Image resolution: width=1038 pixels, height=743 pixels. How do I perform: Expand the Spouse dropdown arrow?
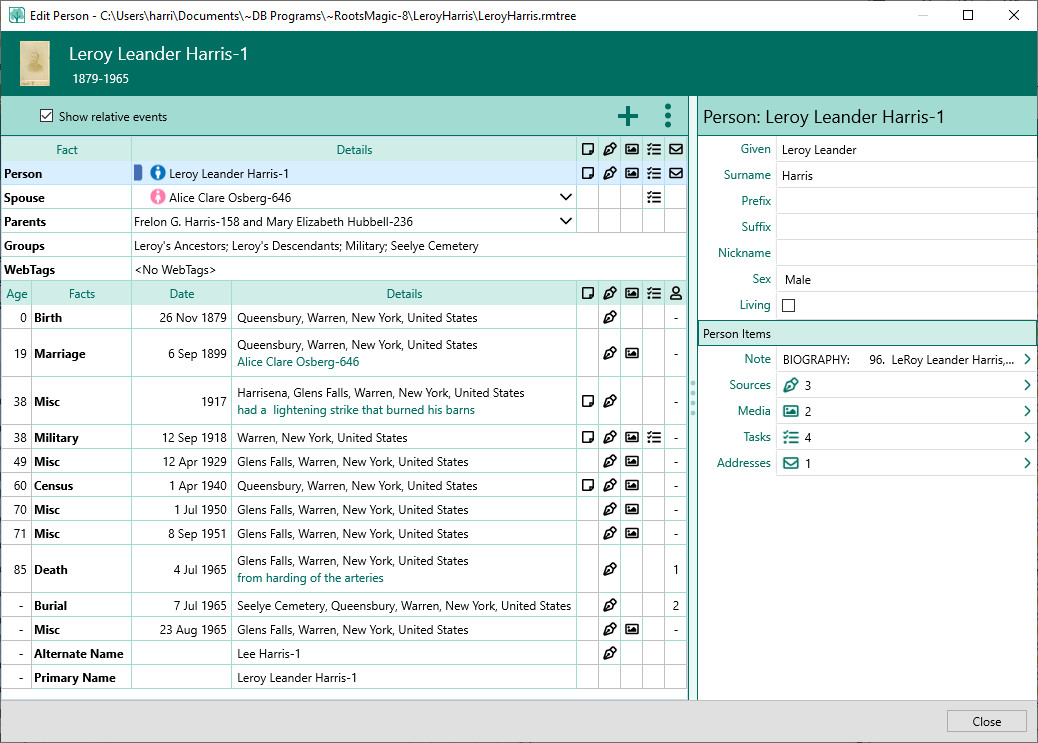565,198
